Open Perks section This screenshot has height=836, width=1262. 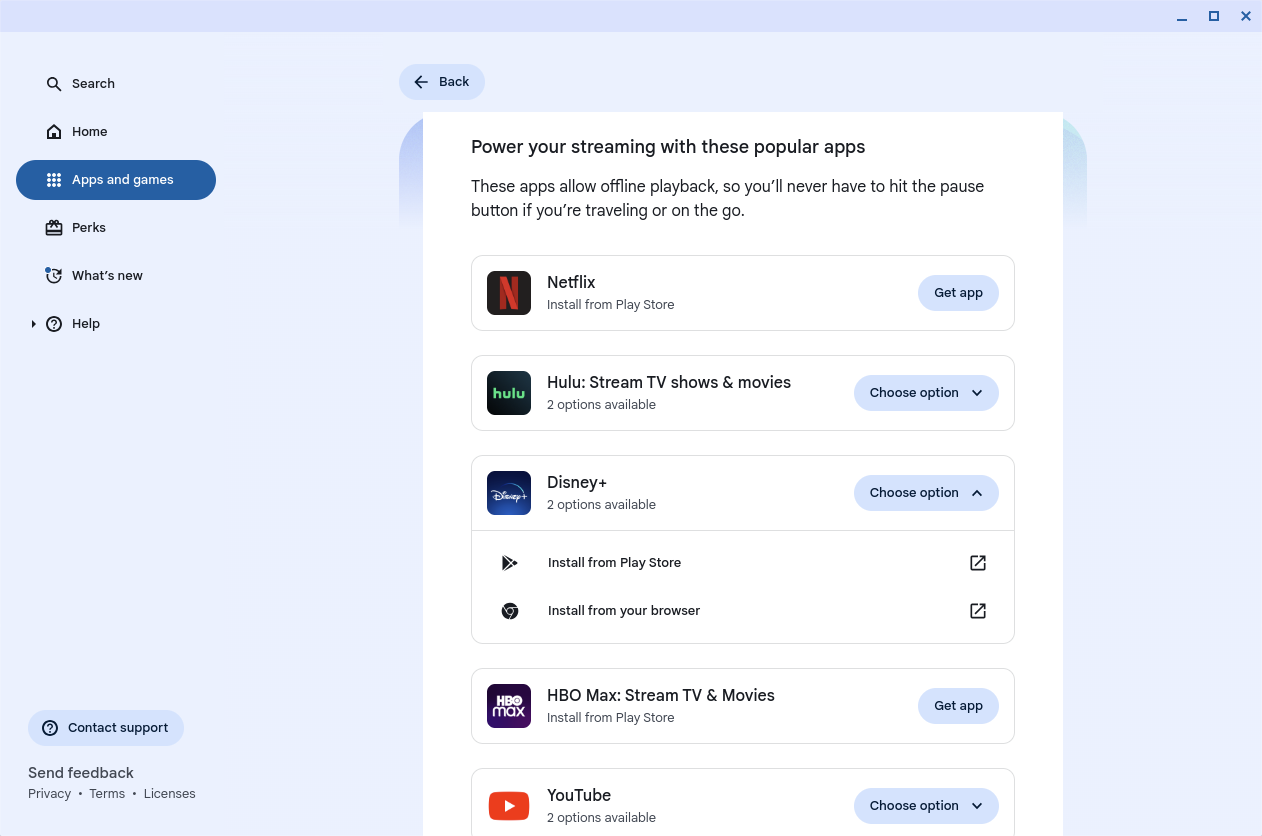88,228
